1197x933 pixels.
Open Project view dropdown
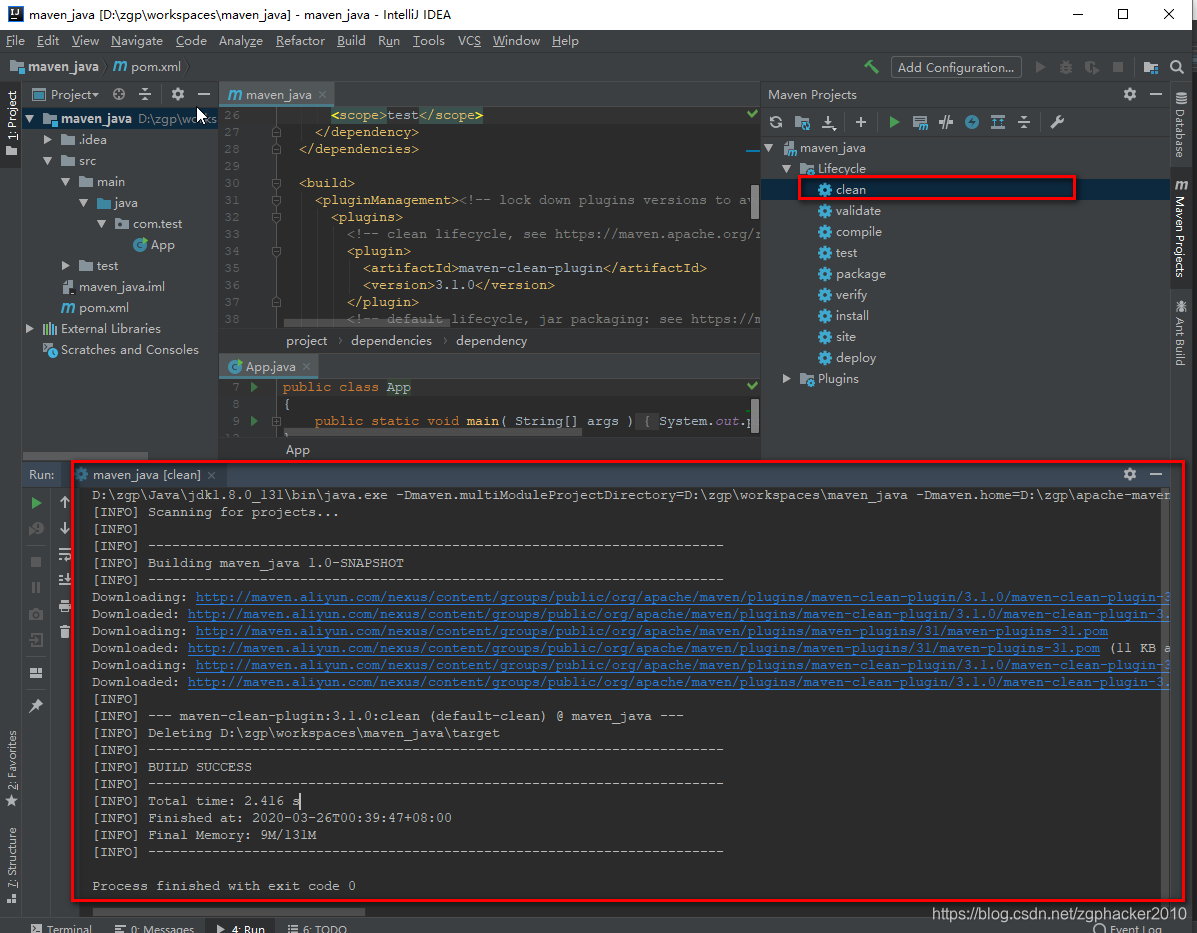click(x=66, y=95)
